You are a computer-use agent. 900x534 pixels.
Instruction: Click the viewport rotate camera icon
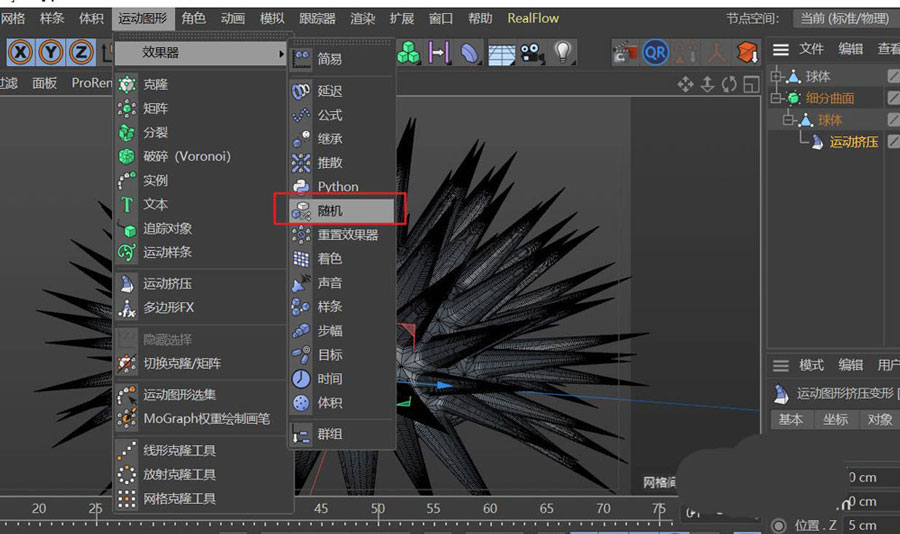pos(729,84)
